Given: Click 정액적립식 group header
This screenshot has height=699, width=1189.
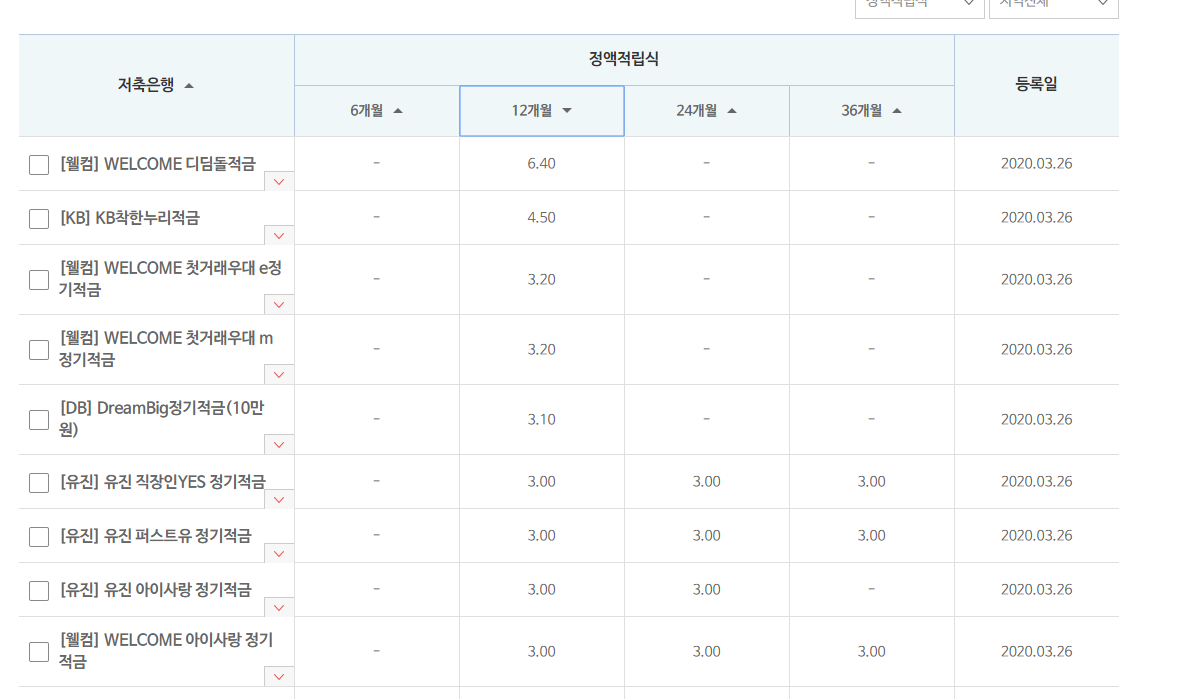Looking at the screenshot, I should [x=623, y=59].
